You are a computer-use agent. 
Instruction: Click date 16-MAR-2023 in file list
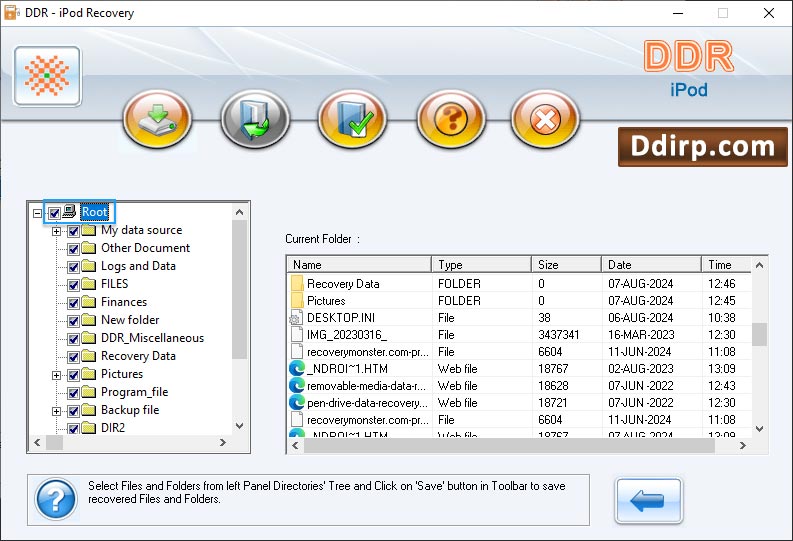coord(641,335)
